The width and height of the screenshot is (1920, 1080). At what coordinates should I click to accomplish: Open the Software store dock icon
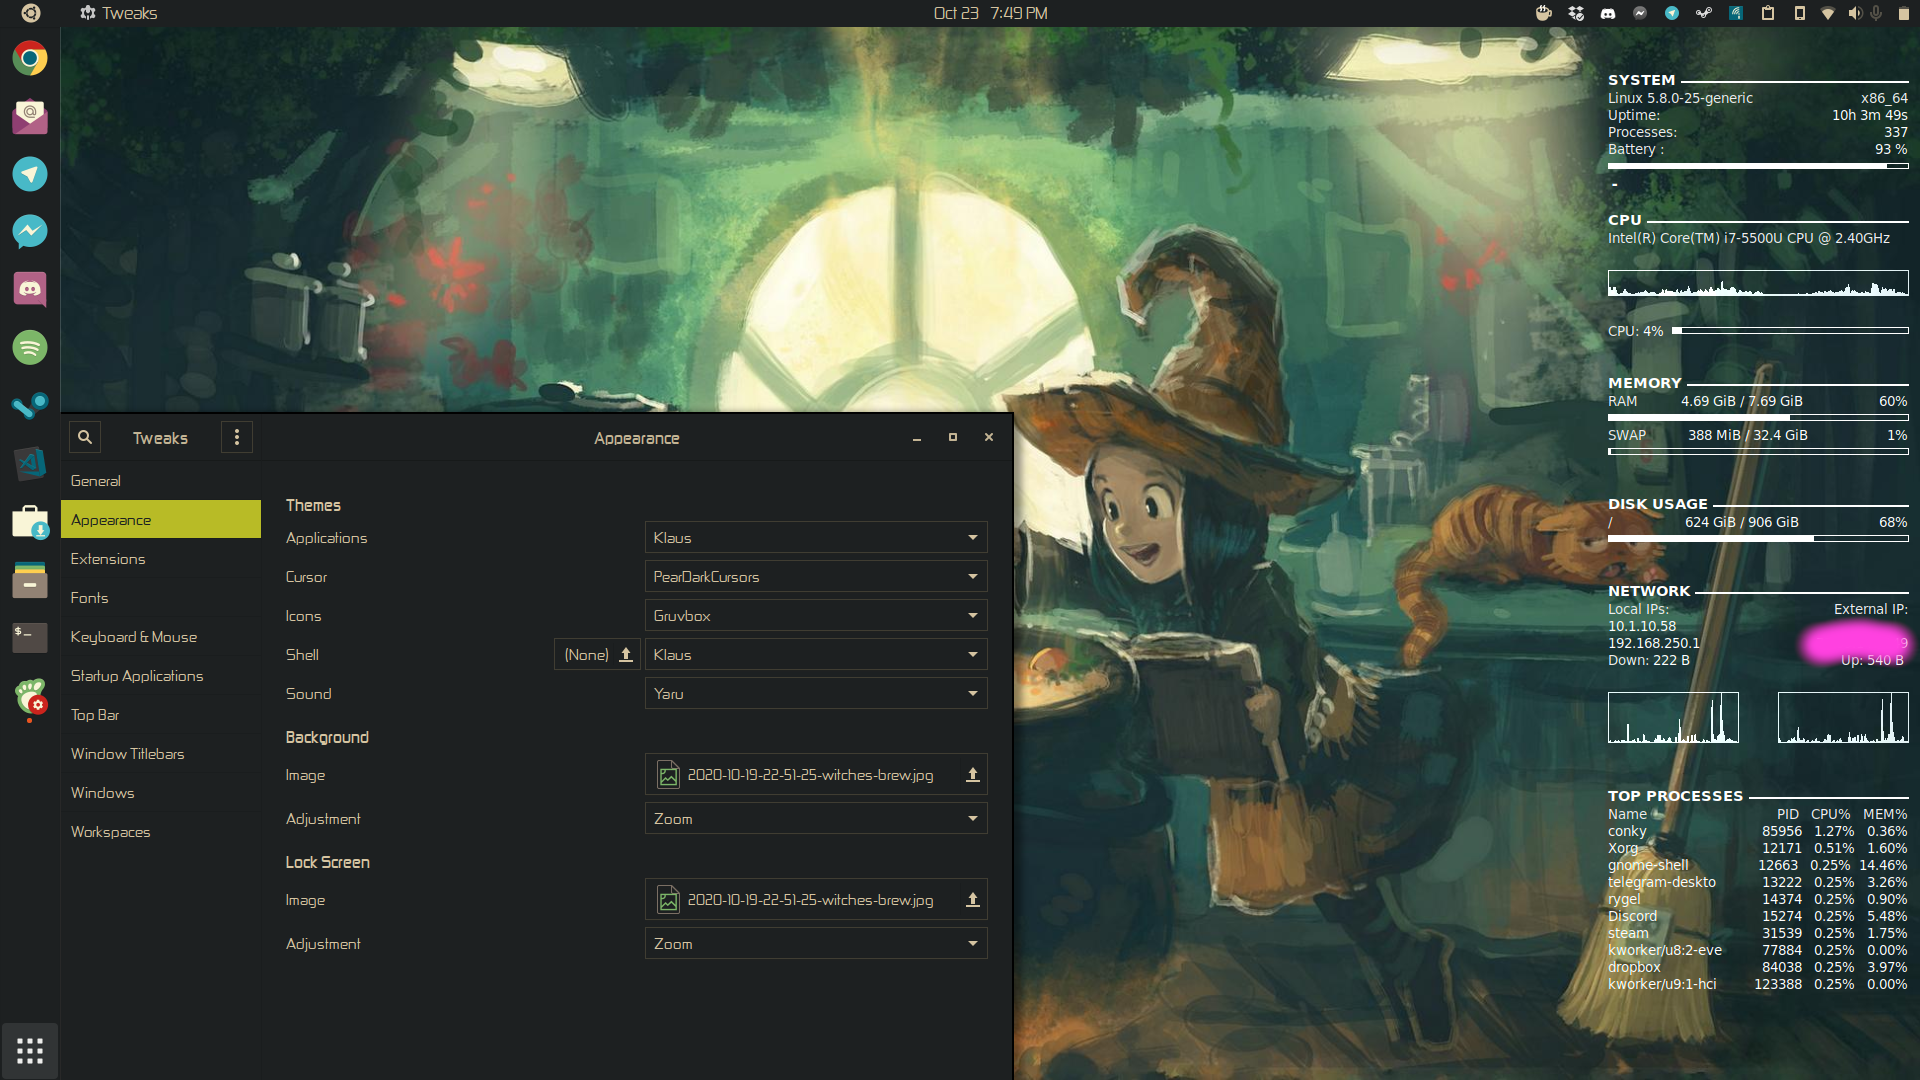30,521
